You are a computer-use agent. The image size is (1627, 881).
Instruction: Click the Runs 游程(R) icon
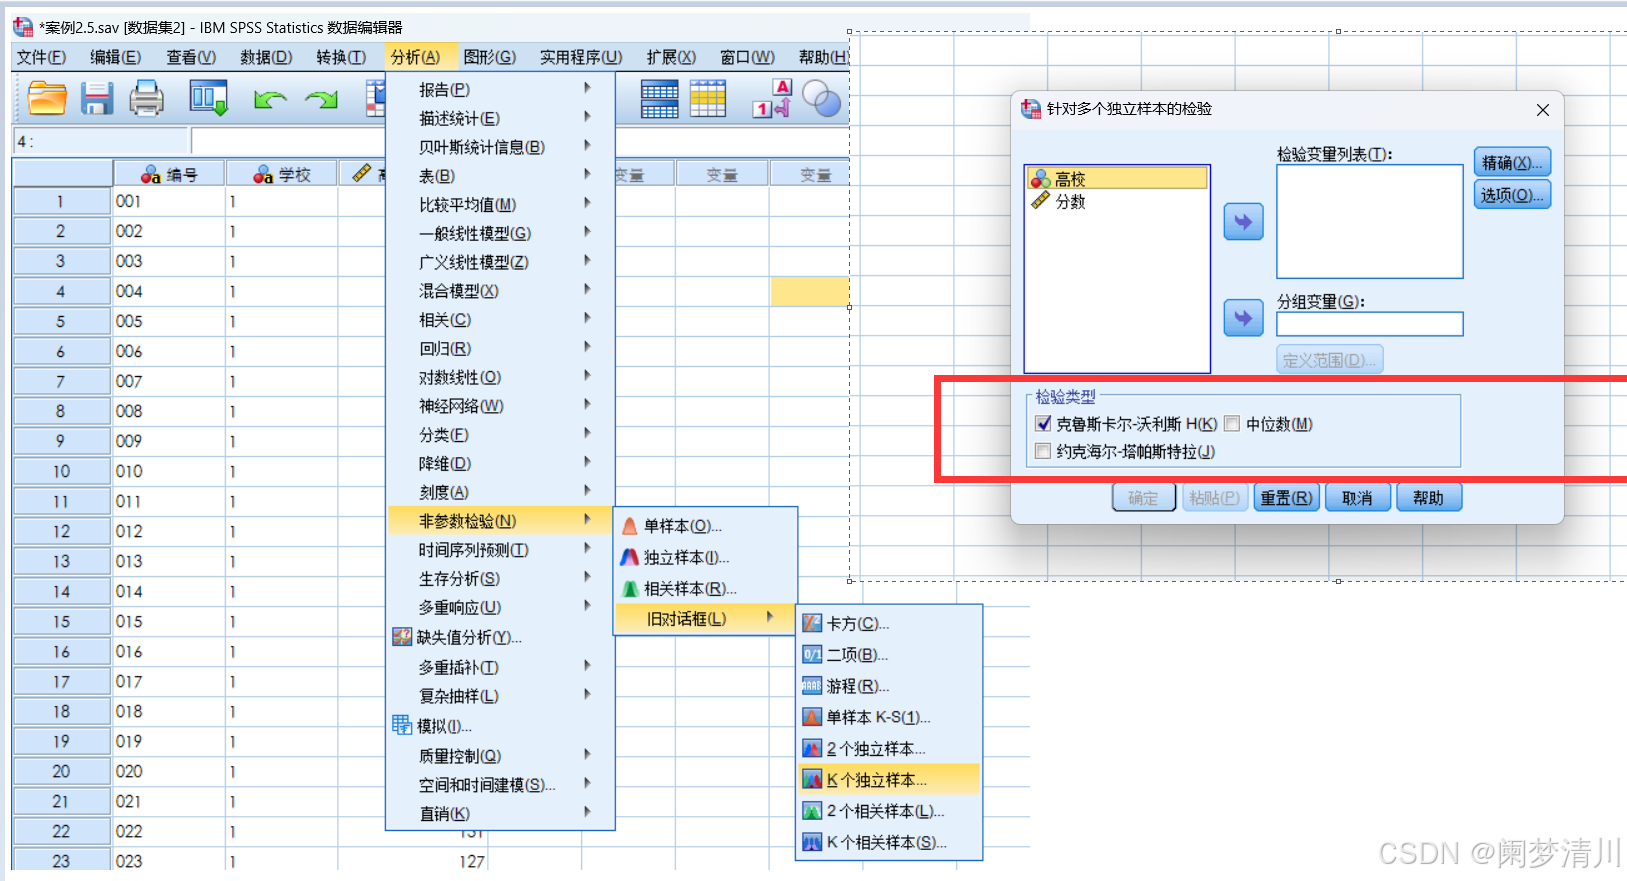812,686
